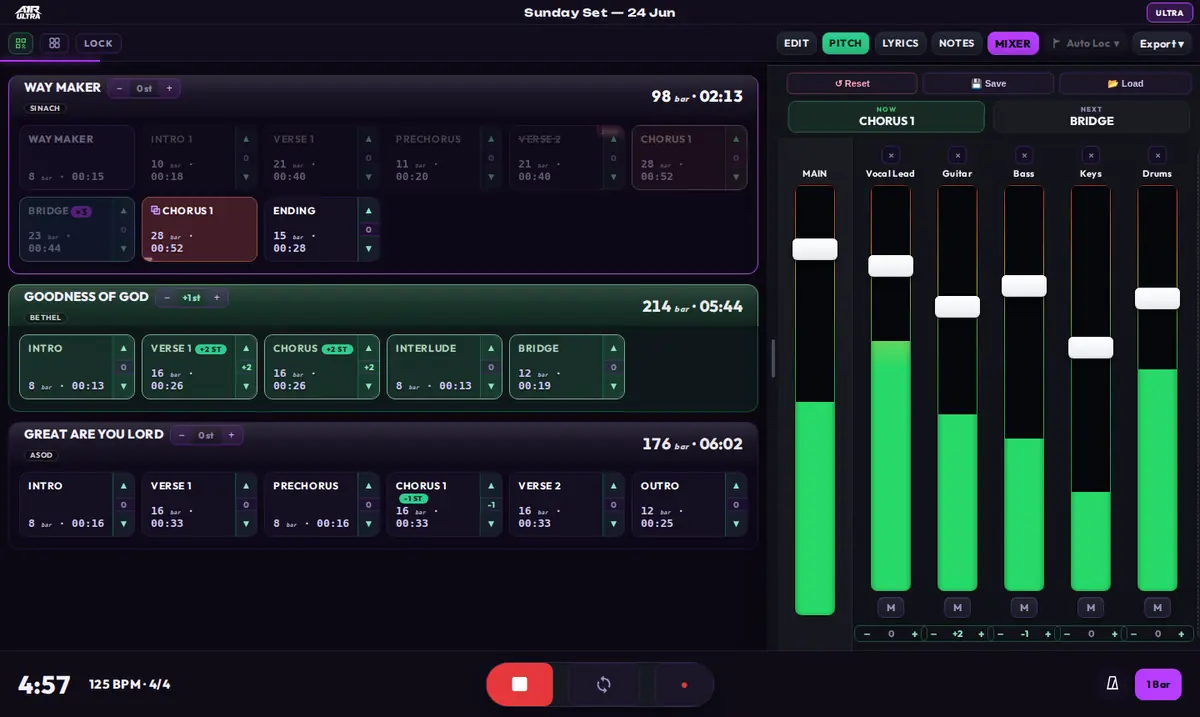Switch to the PITCH tab
The width and height of the screenshot is (1200, 717).
tap(846, 43)
